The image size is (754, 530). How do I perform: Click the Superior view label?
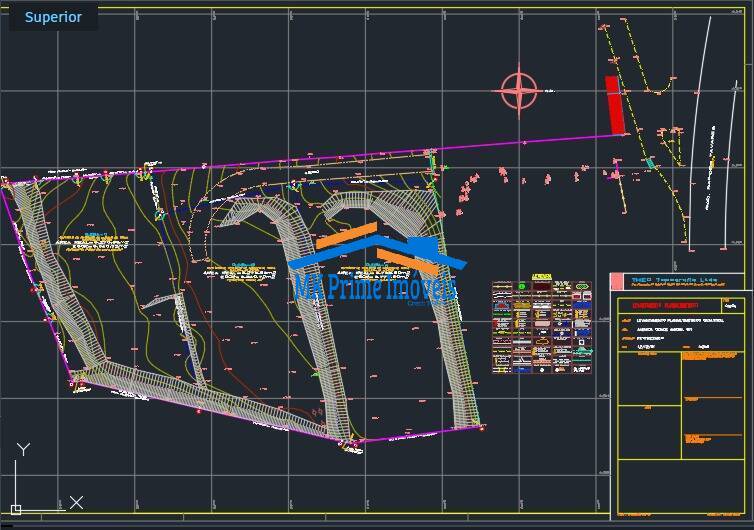tap(54, 17)
